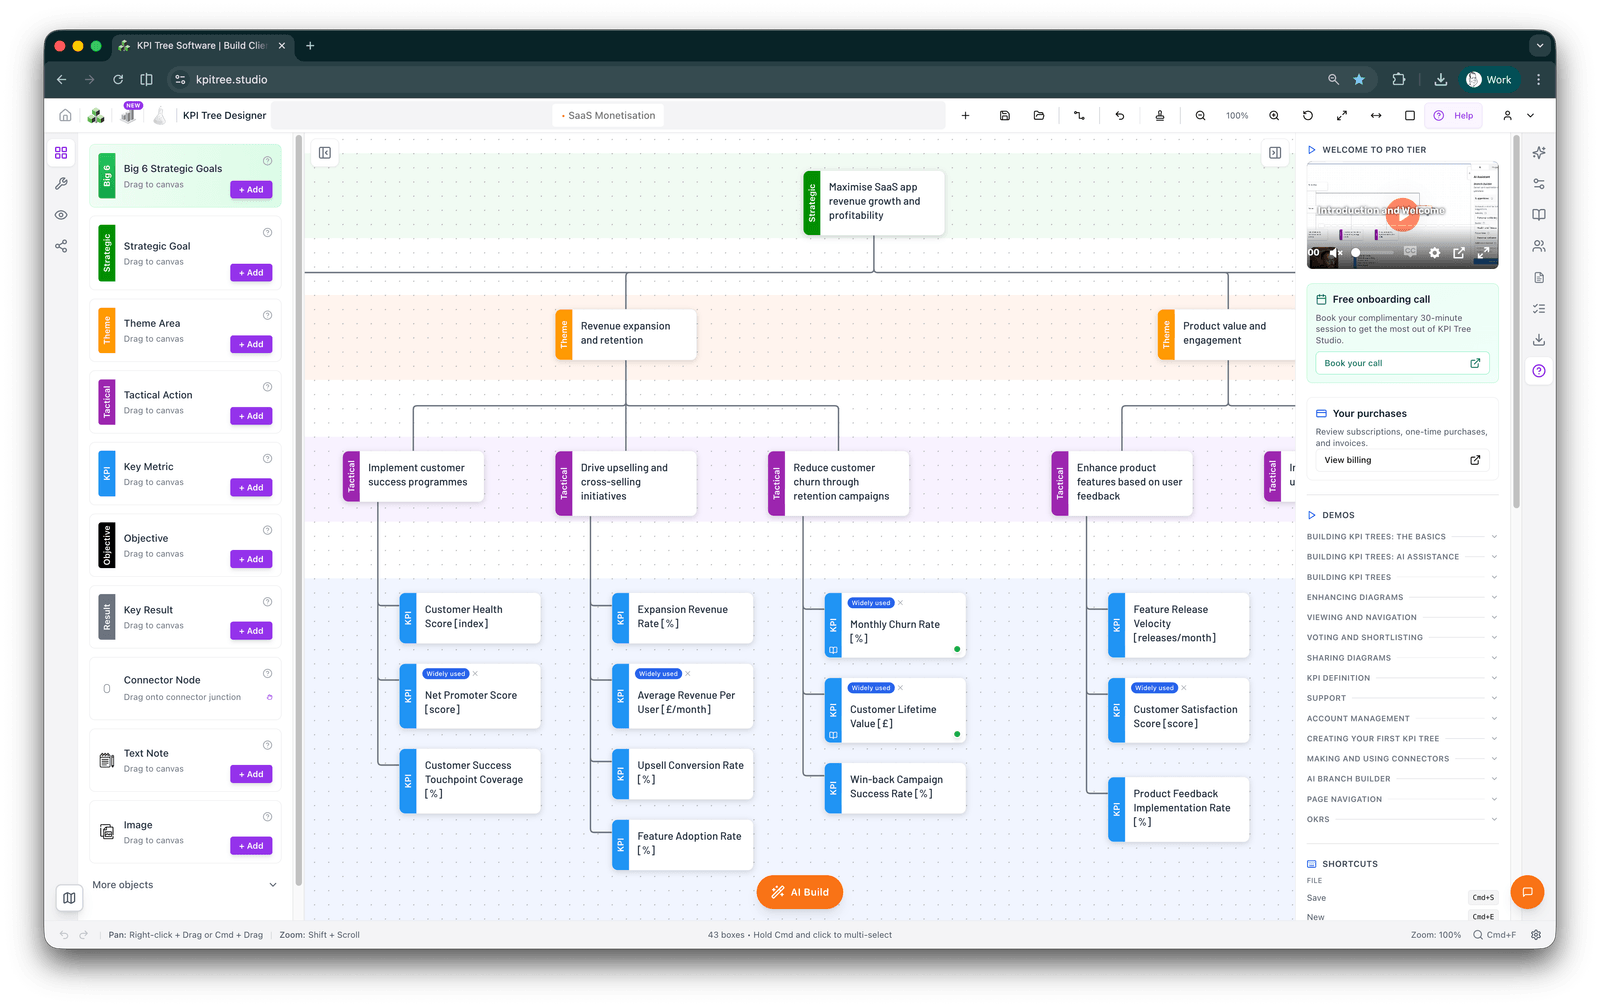
Task: Remove Widely used tag on Monthly Churn Rate
Action: click(900, 603)
